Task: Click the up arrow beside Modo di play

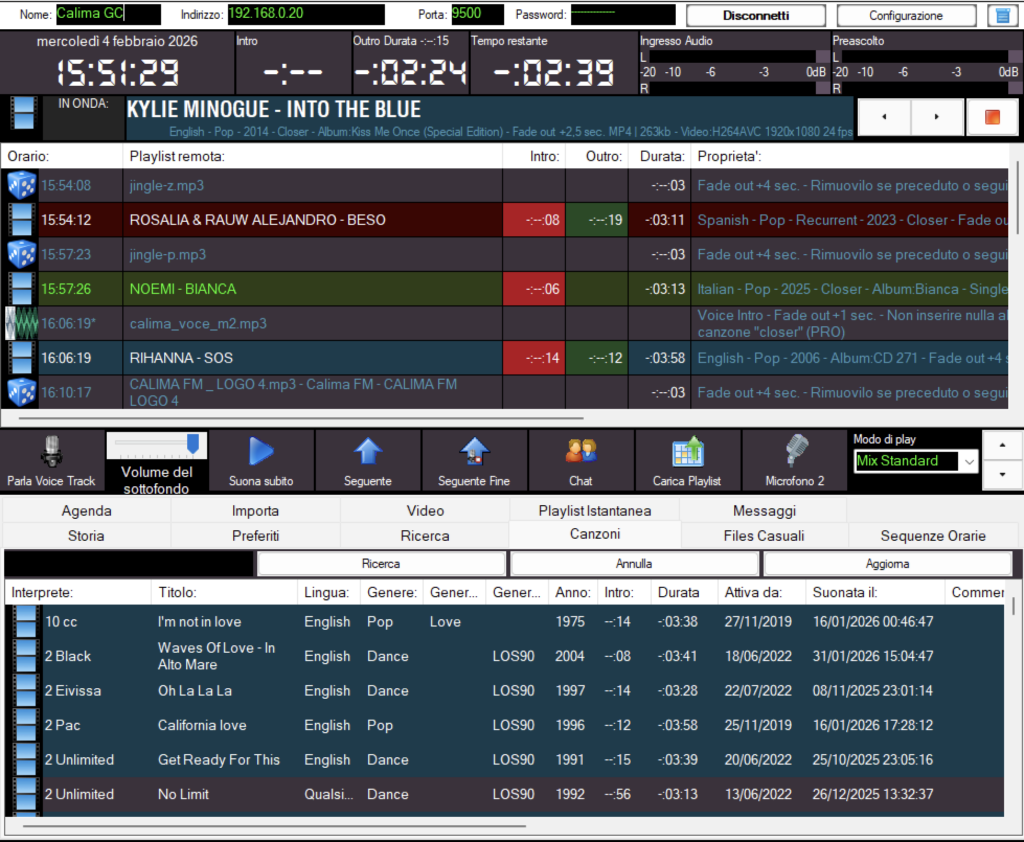Action: (x=1002, y=445)
